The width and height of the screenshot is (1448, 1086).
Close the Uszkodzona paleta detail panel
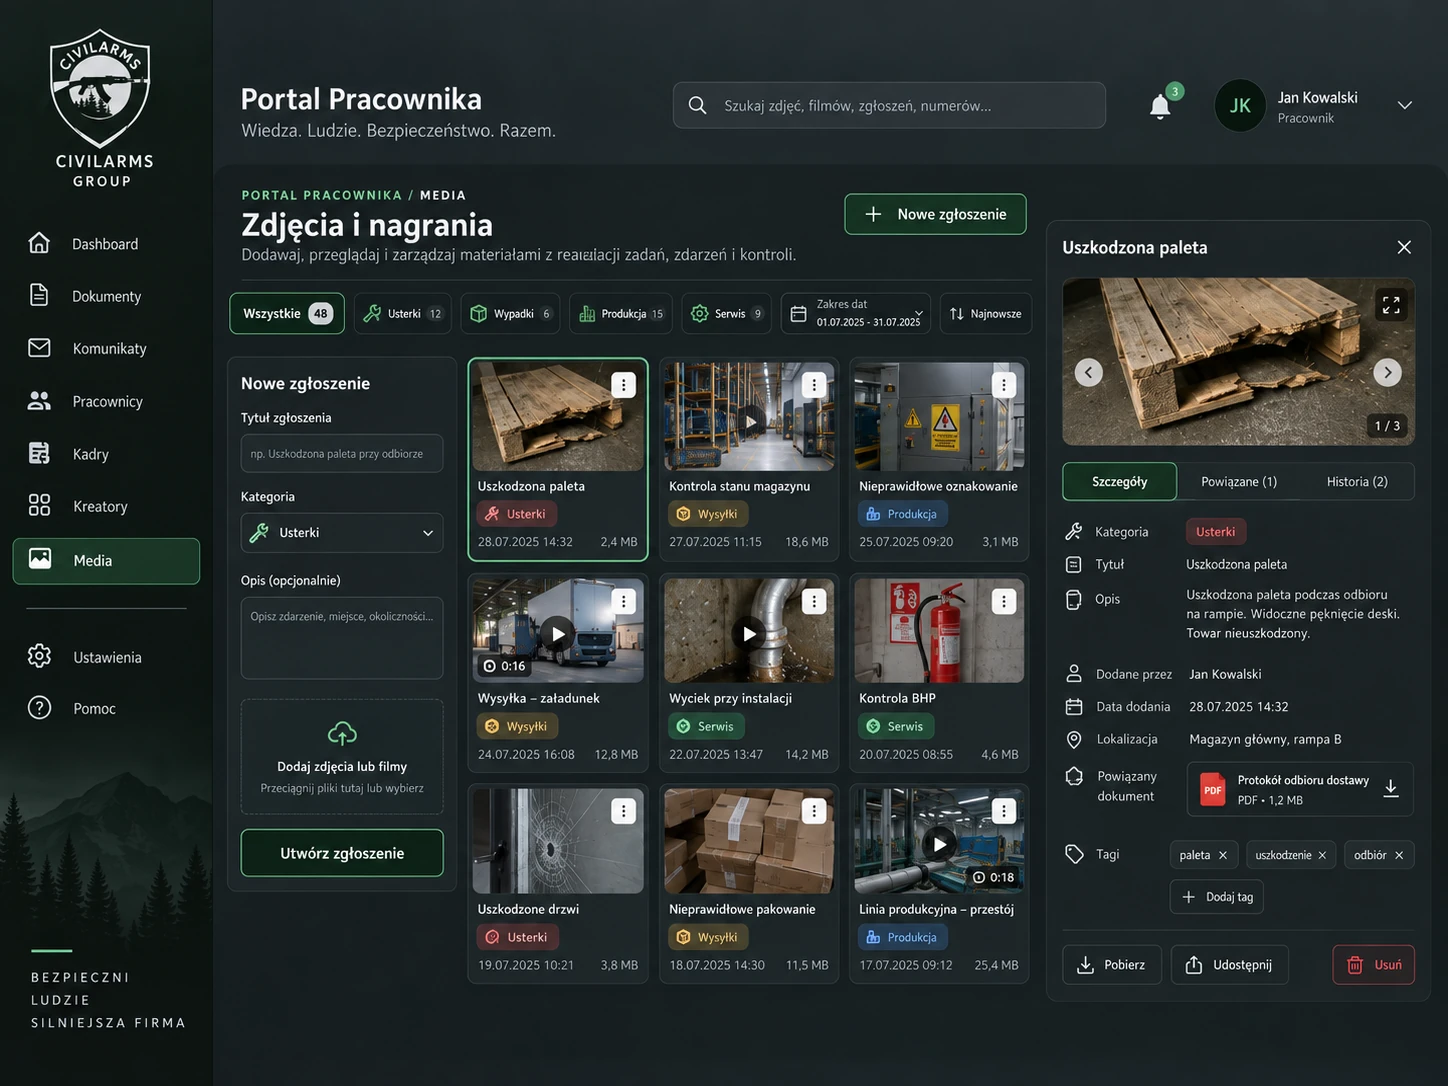point(1404,247)
